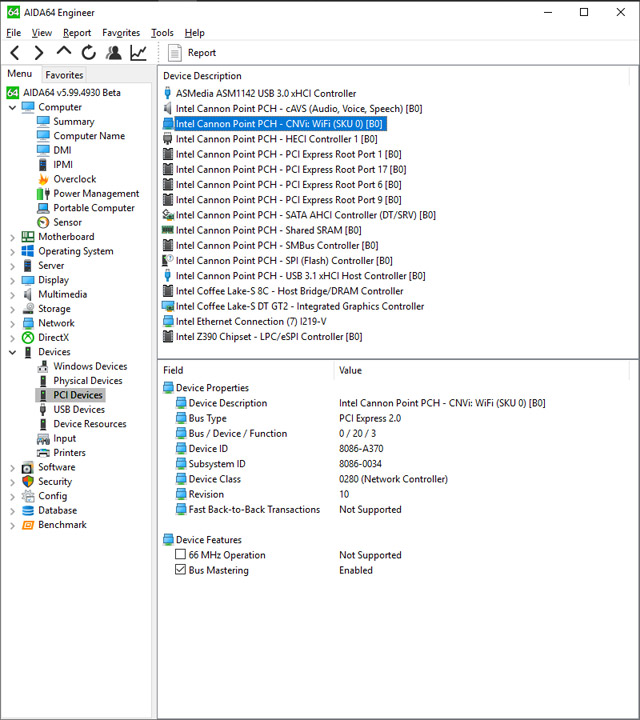Go forward with the right arrow toolbar icon

coord(39,53)
